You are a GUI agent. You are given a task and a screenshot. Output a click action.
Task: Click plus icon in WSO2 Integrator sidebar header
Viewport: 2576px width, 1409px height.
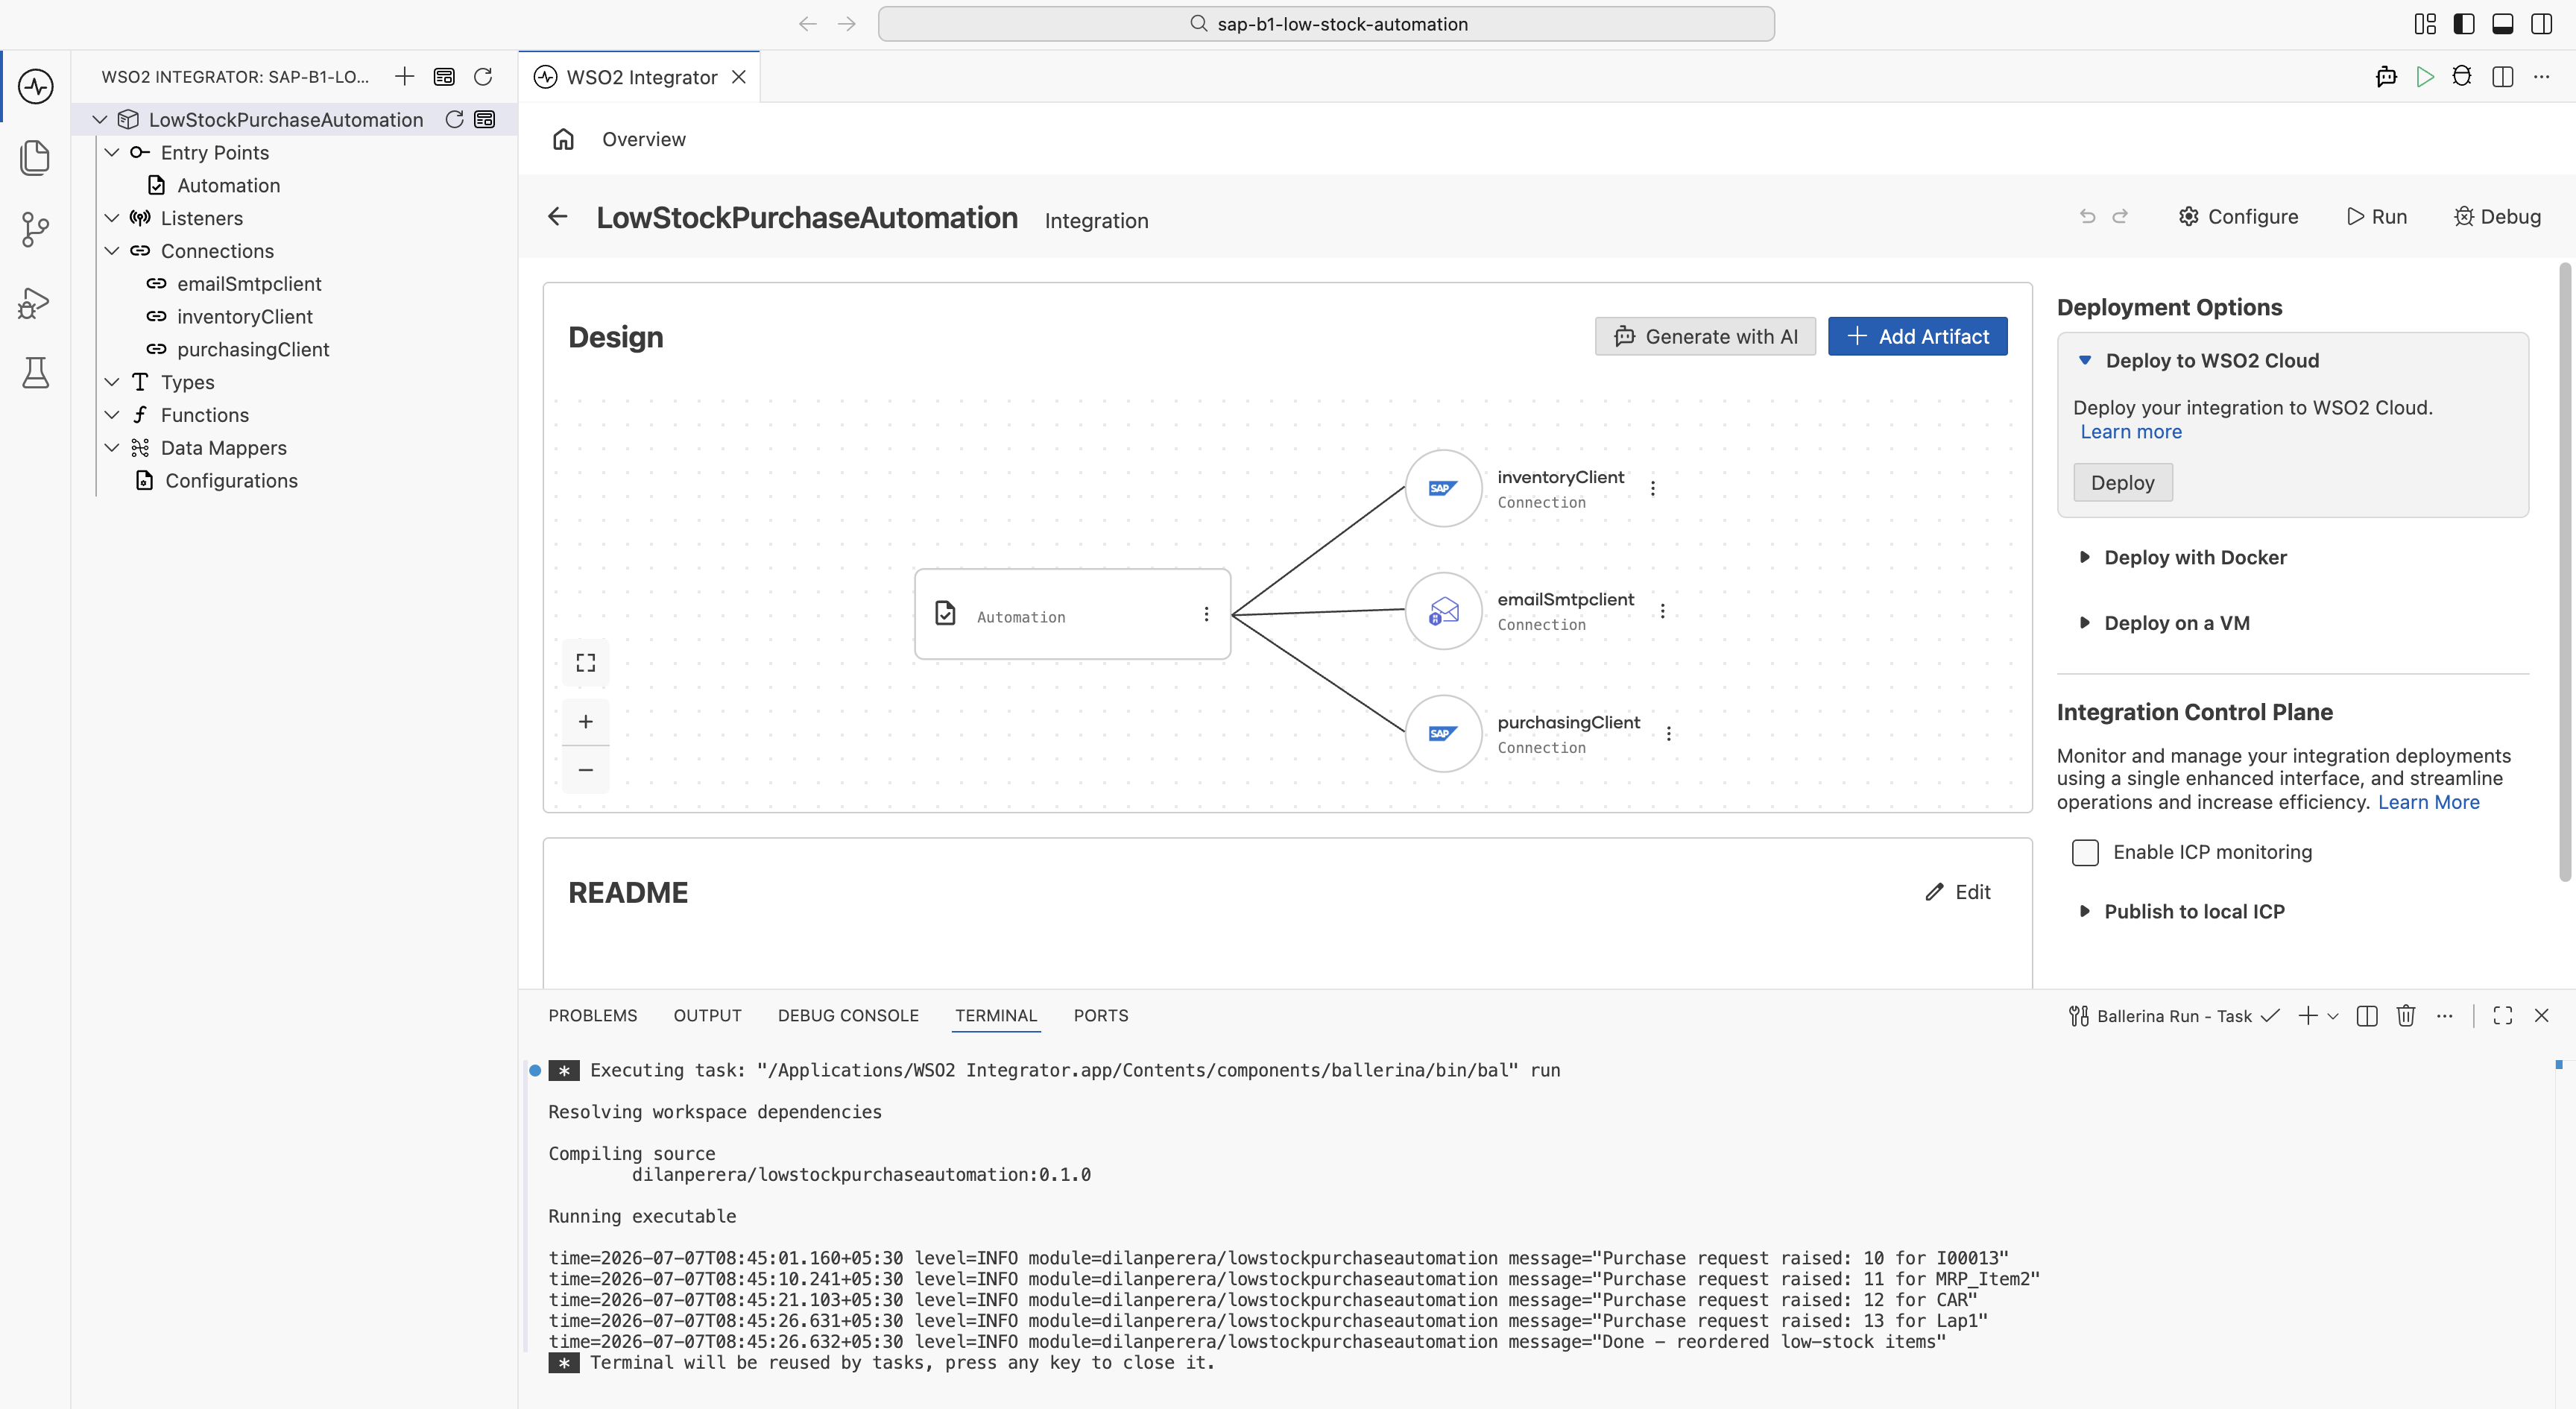pyautogui.click(x=404, y=76)
